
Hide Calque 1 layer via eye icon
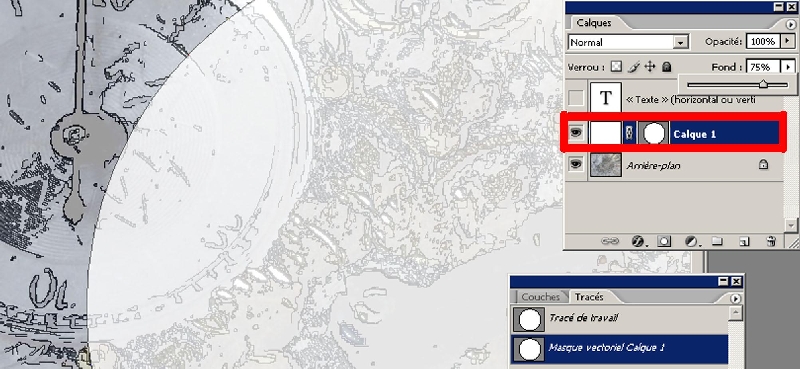point(576,133)
